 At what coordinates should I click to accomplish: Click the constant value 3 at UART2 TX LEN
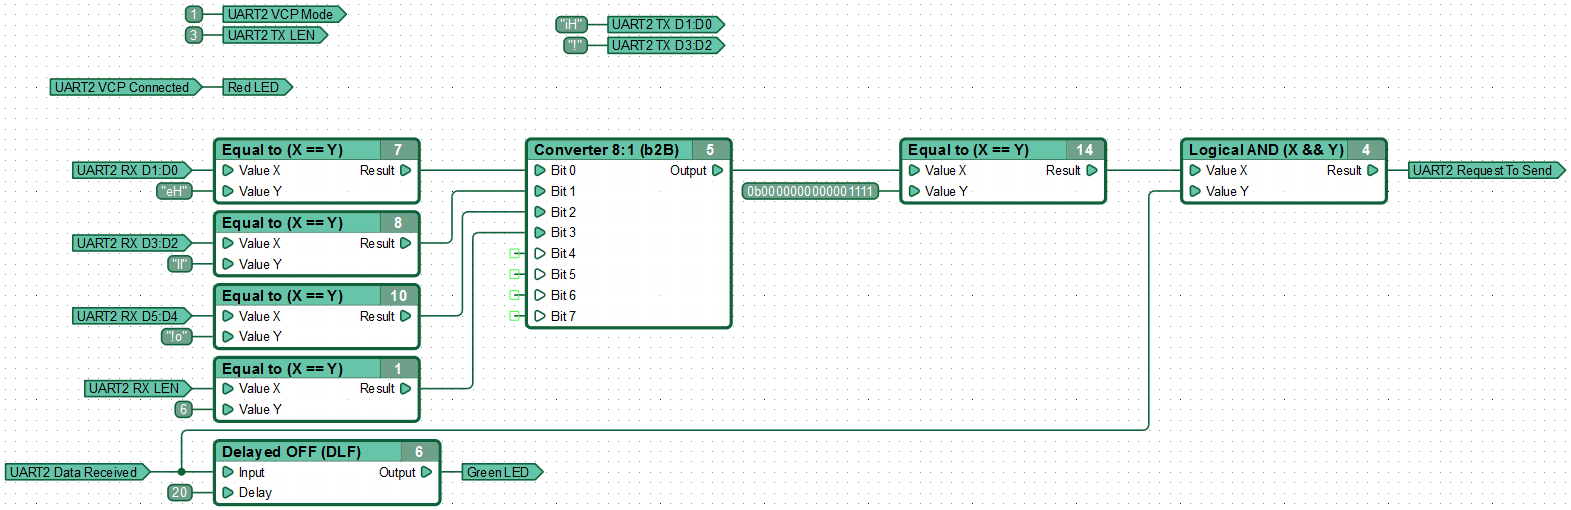(194, 35)
